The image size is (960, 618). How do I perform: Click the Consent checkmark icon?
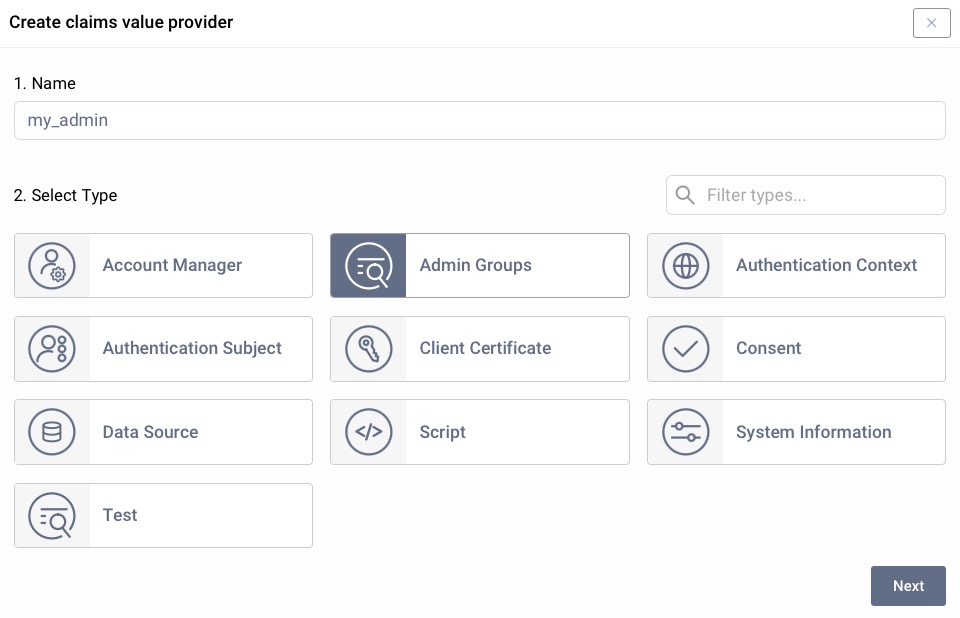click(685, 348)
